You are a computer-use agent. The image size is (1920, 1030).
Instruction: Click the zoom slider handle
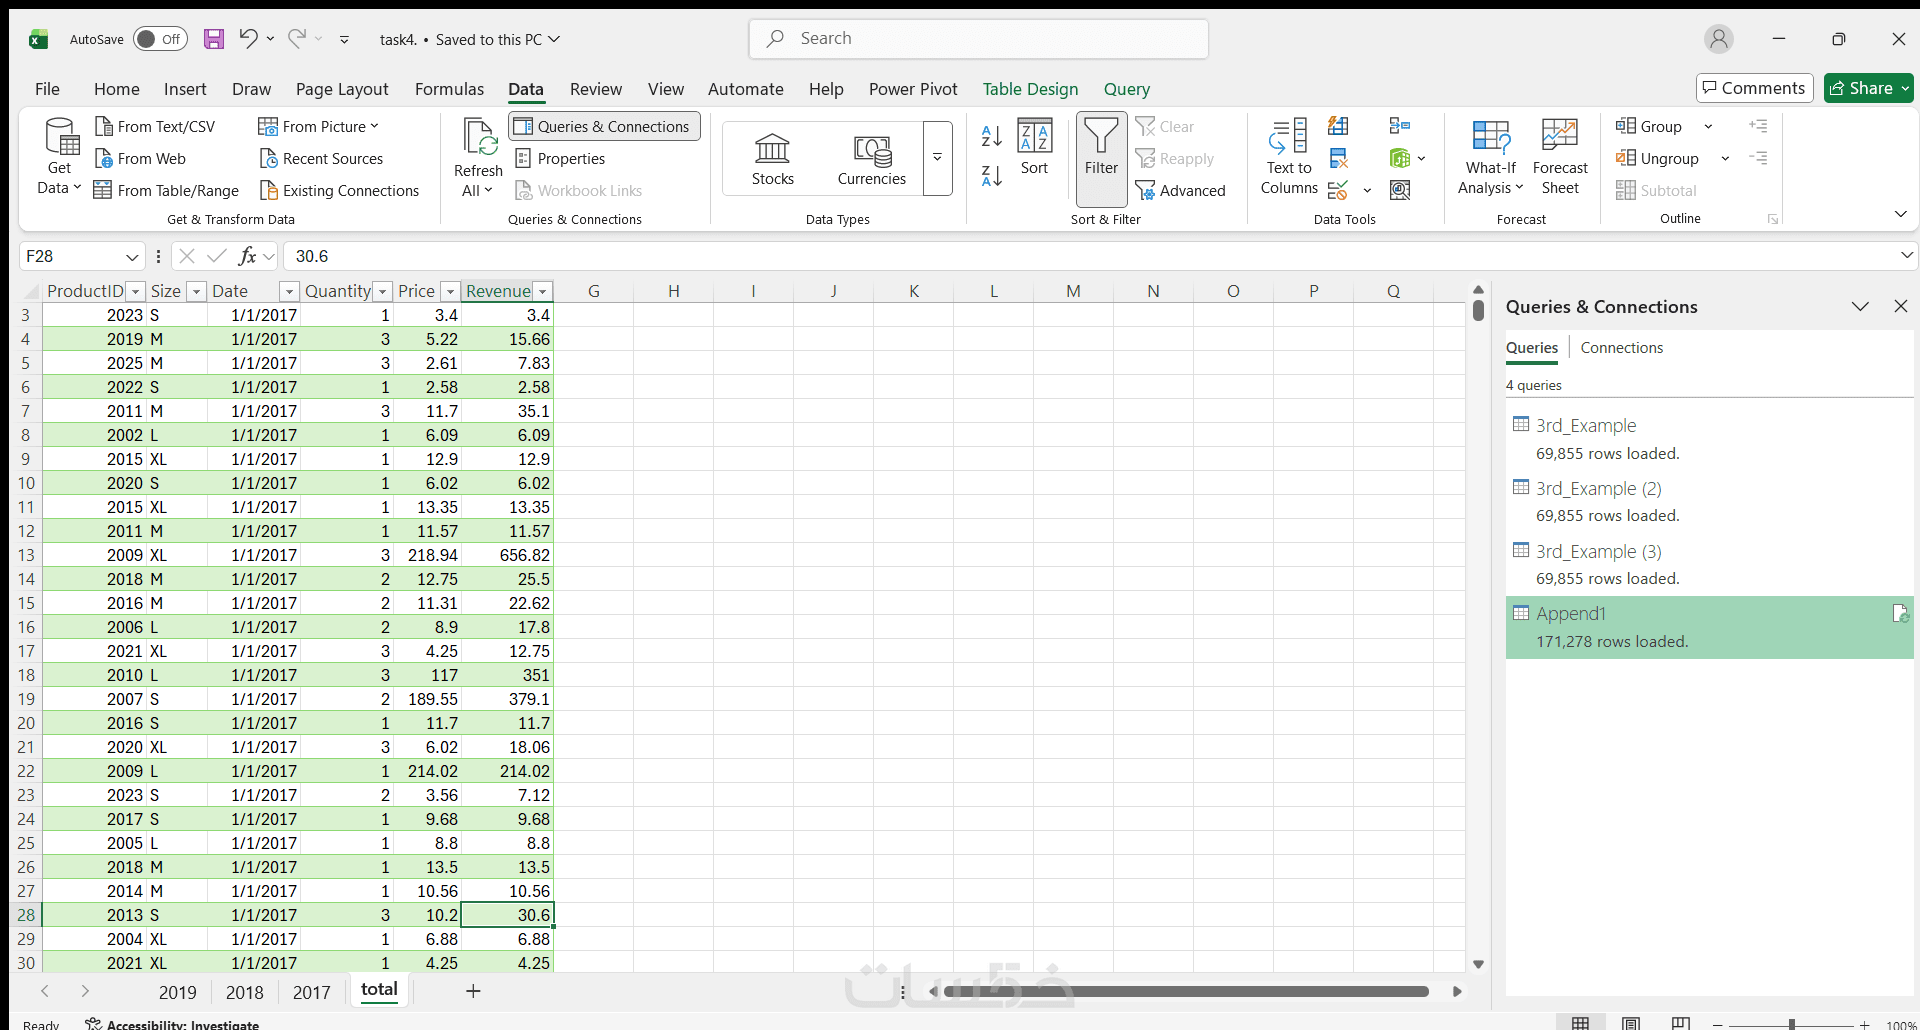tap(1792, 1024)
